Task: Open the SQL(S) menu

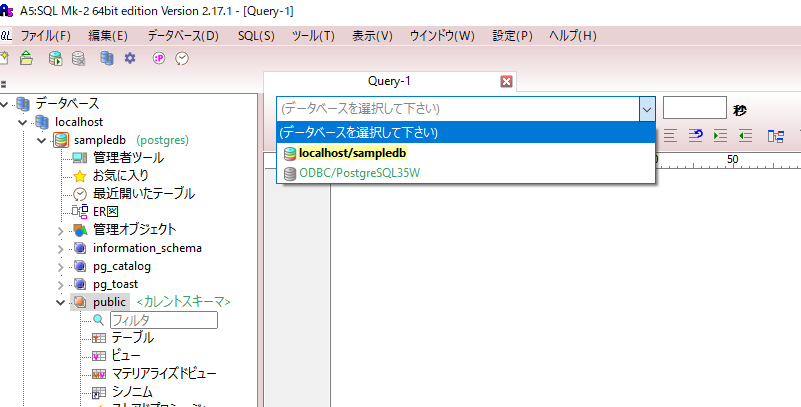Action: [256, 36]
